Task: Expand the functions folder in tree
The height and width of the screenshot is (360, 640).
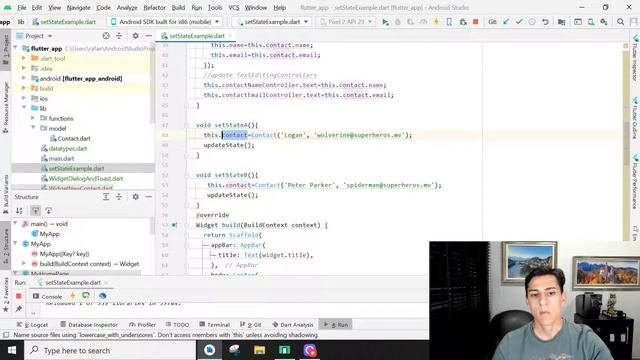Action: coord(33,118)
